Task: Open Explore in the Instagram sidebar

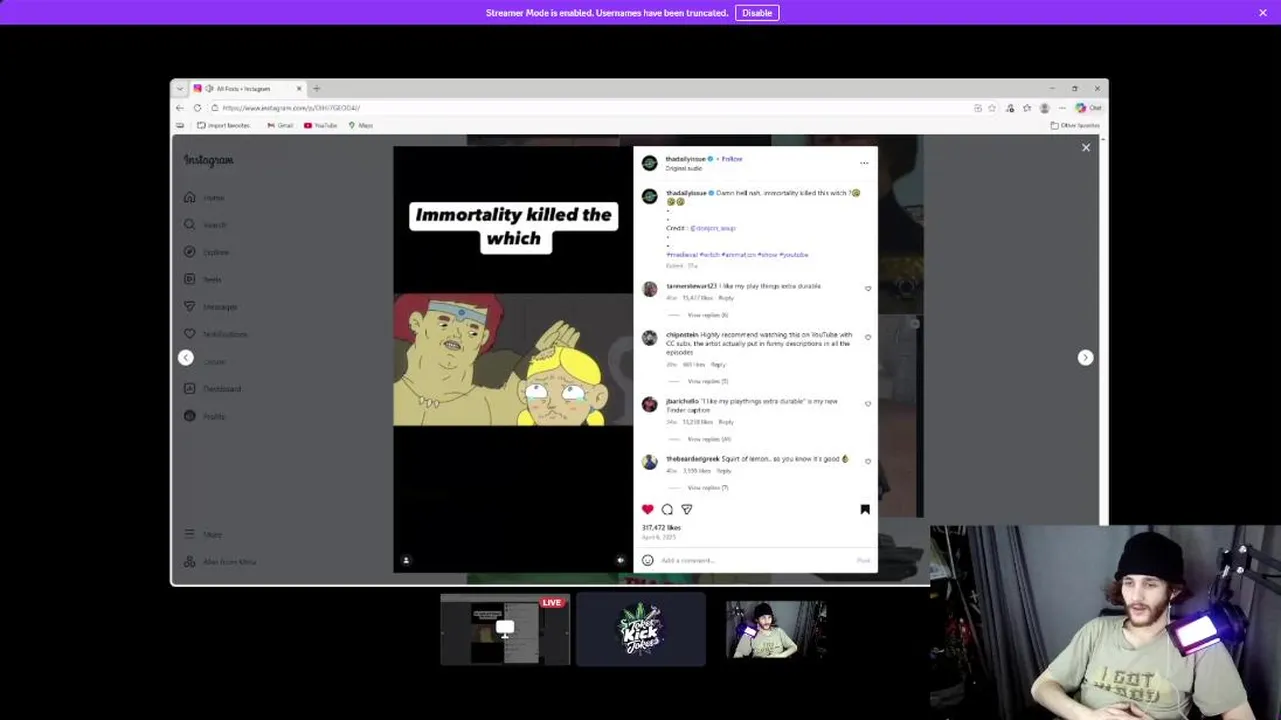Action: pos(207,252)
